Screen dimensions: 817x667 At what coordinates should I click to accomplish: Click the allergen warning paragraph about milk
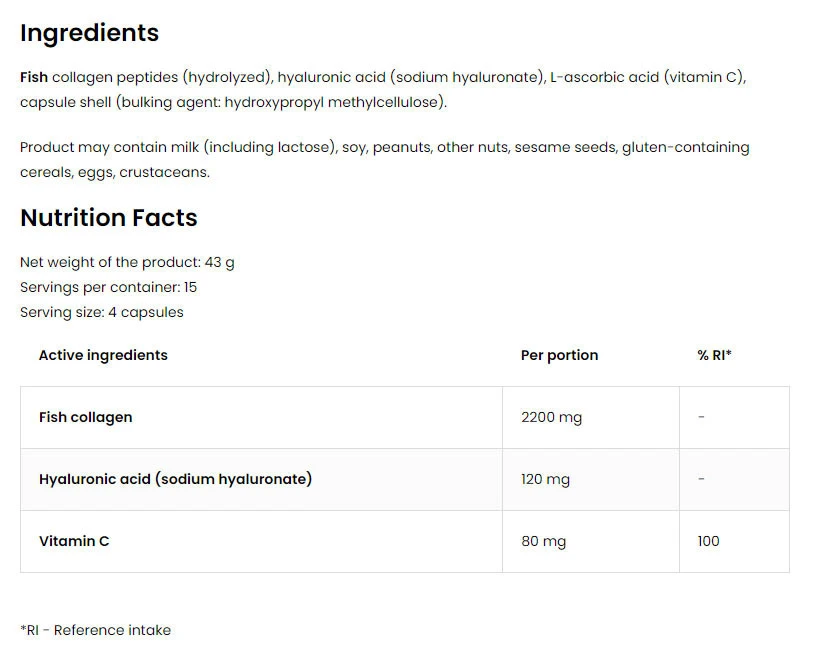point(384,159)
